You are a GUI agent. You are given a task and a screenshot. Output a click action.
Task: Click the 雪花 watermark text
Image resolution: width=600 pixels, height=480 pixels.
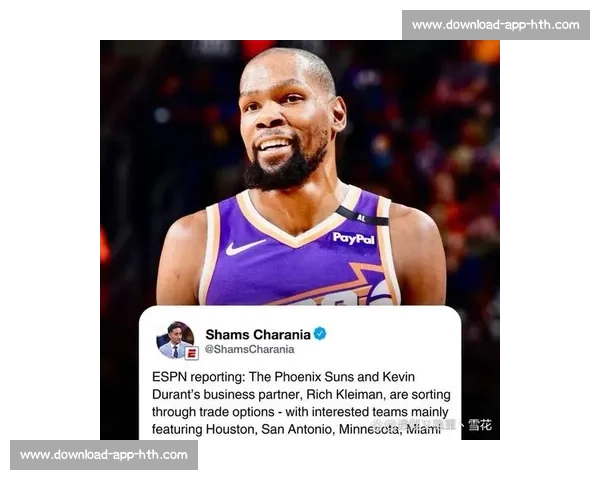click(480, 425)
